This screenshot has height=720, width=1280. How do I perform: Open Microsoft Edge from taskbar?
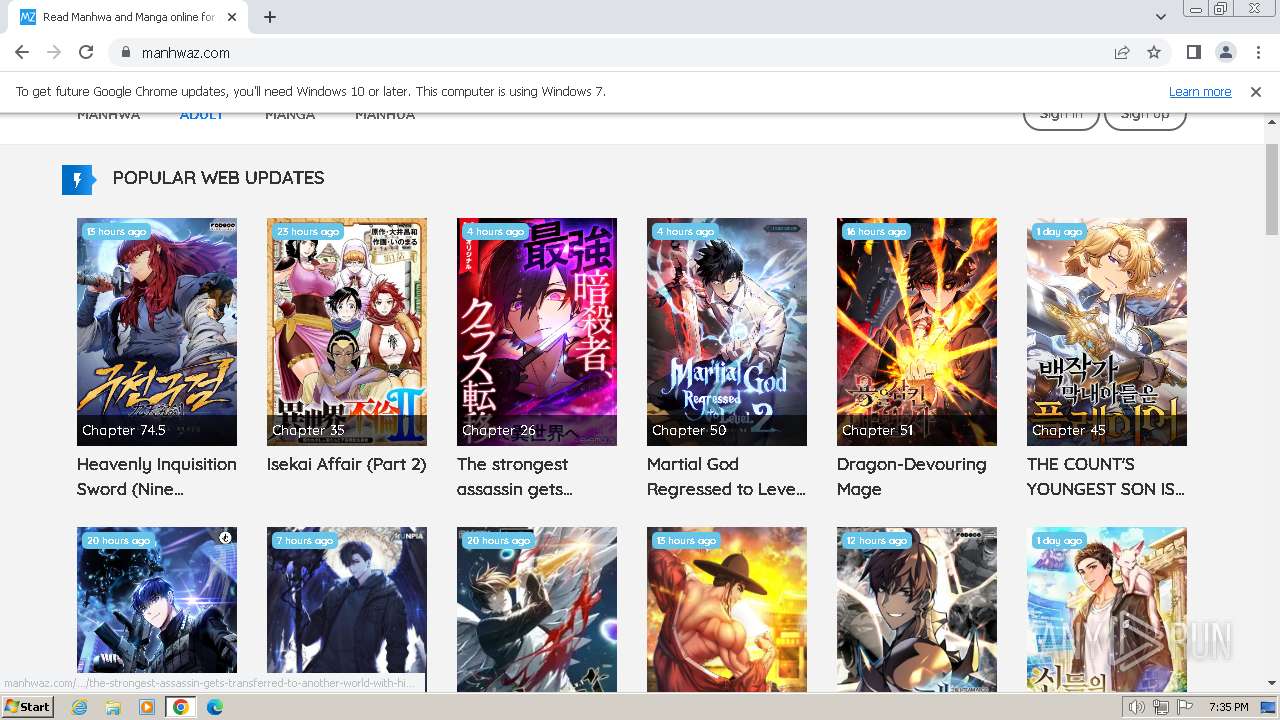[x=215, y=707]
